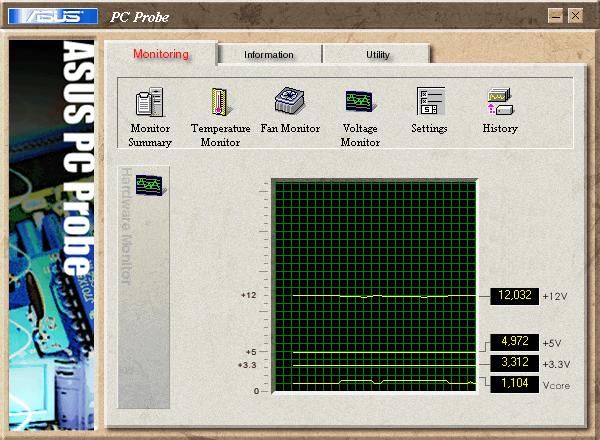The image size is (600, 440).
Task: Open the History icon
Action: coord(500,101)
